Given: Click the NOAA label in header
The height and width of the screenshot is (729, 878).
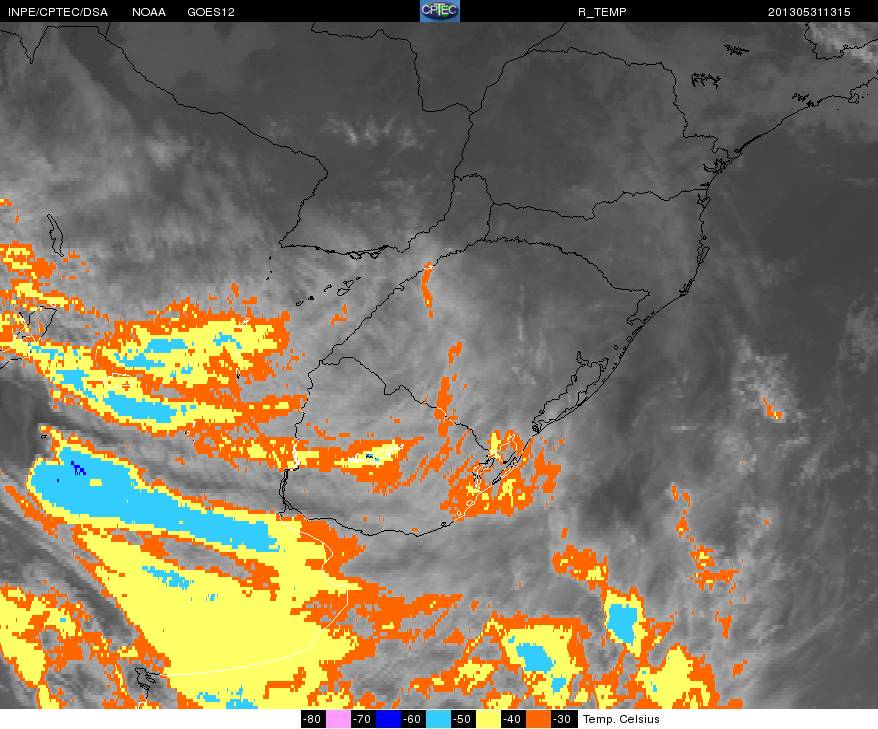Looking at the screenshot, I should [x=149, y=12].
